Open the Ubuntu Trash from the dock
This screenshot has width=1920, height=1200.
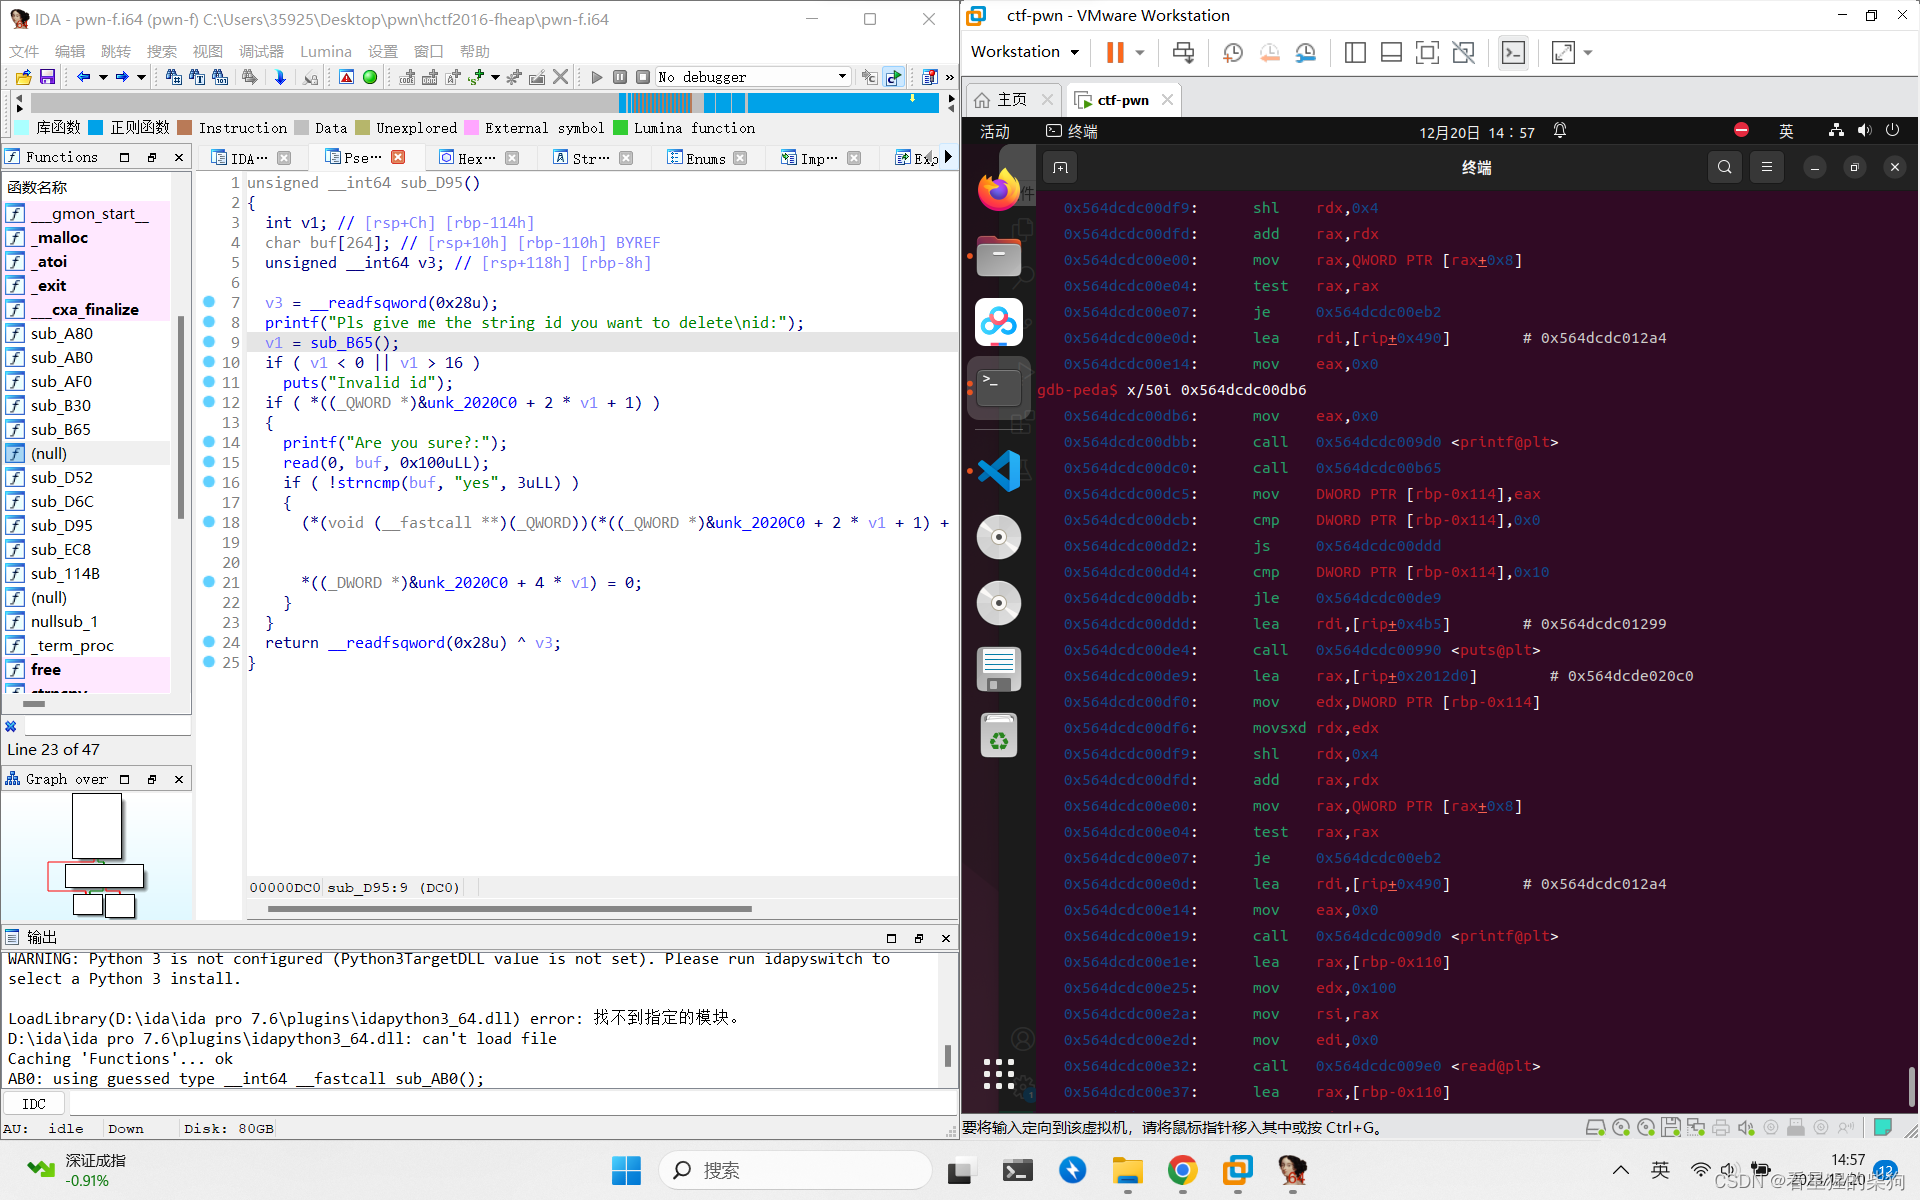[999, 736]
